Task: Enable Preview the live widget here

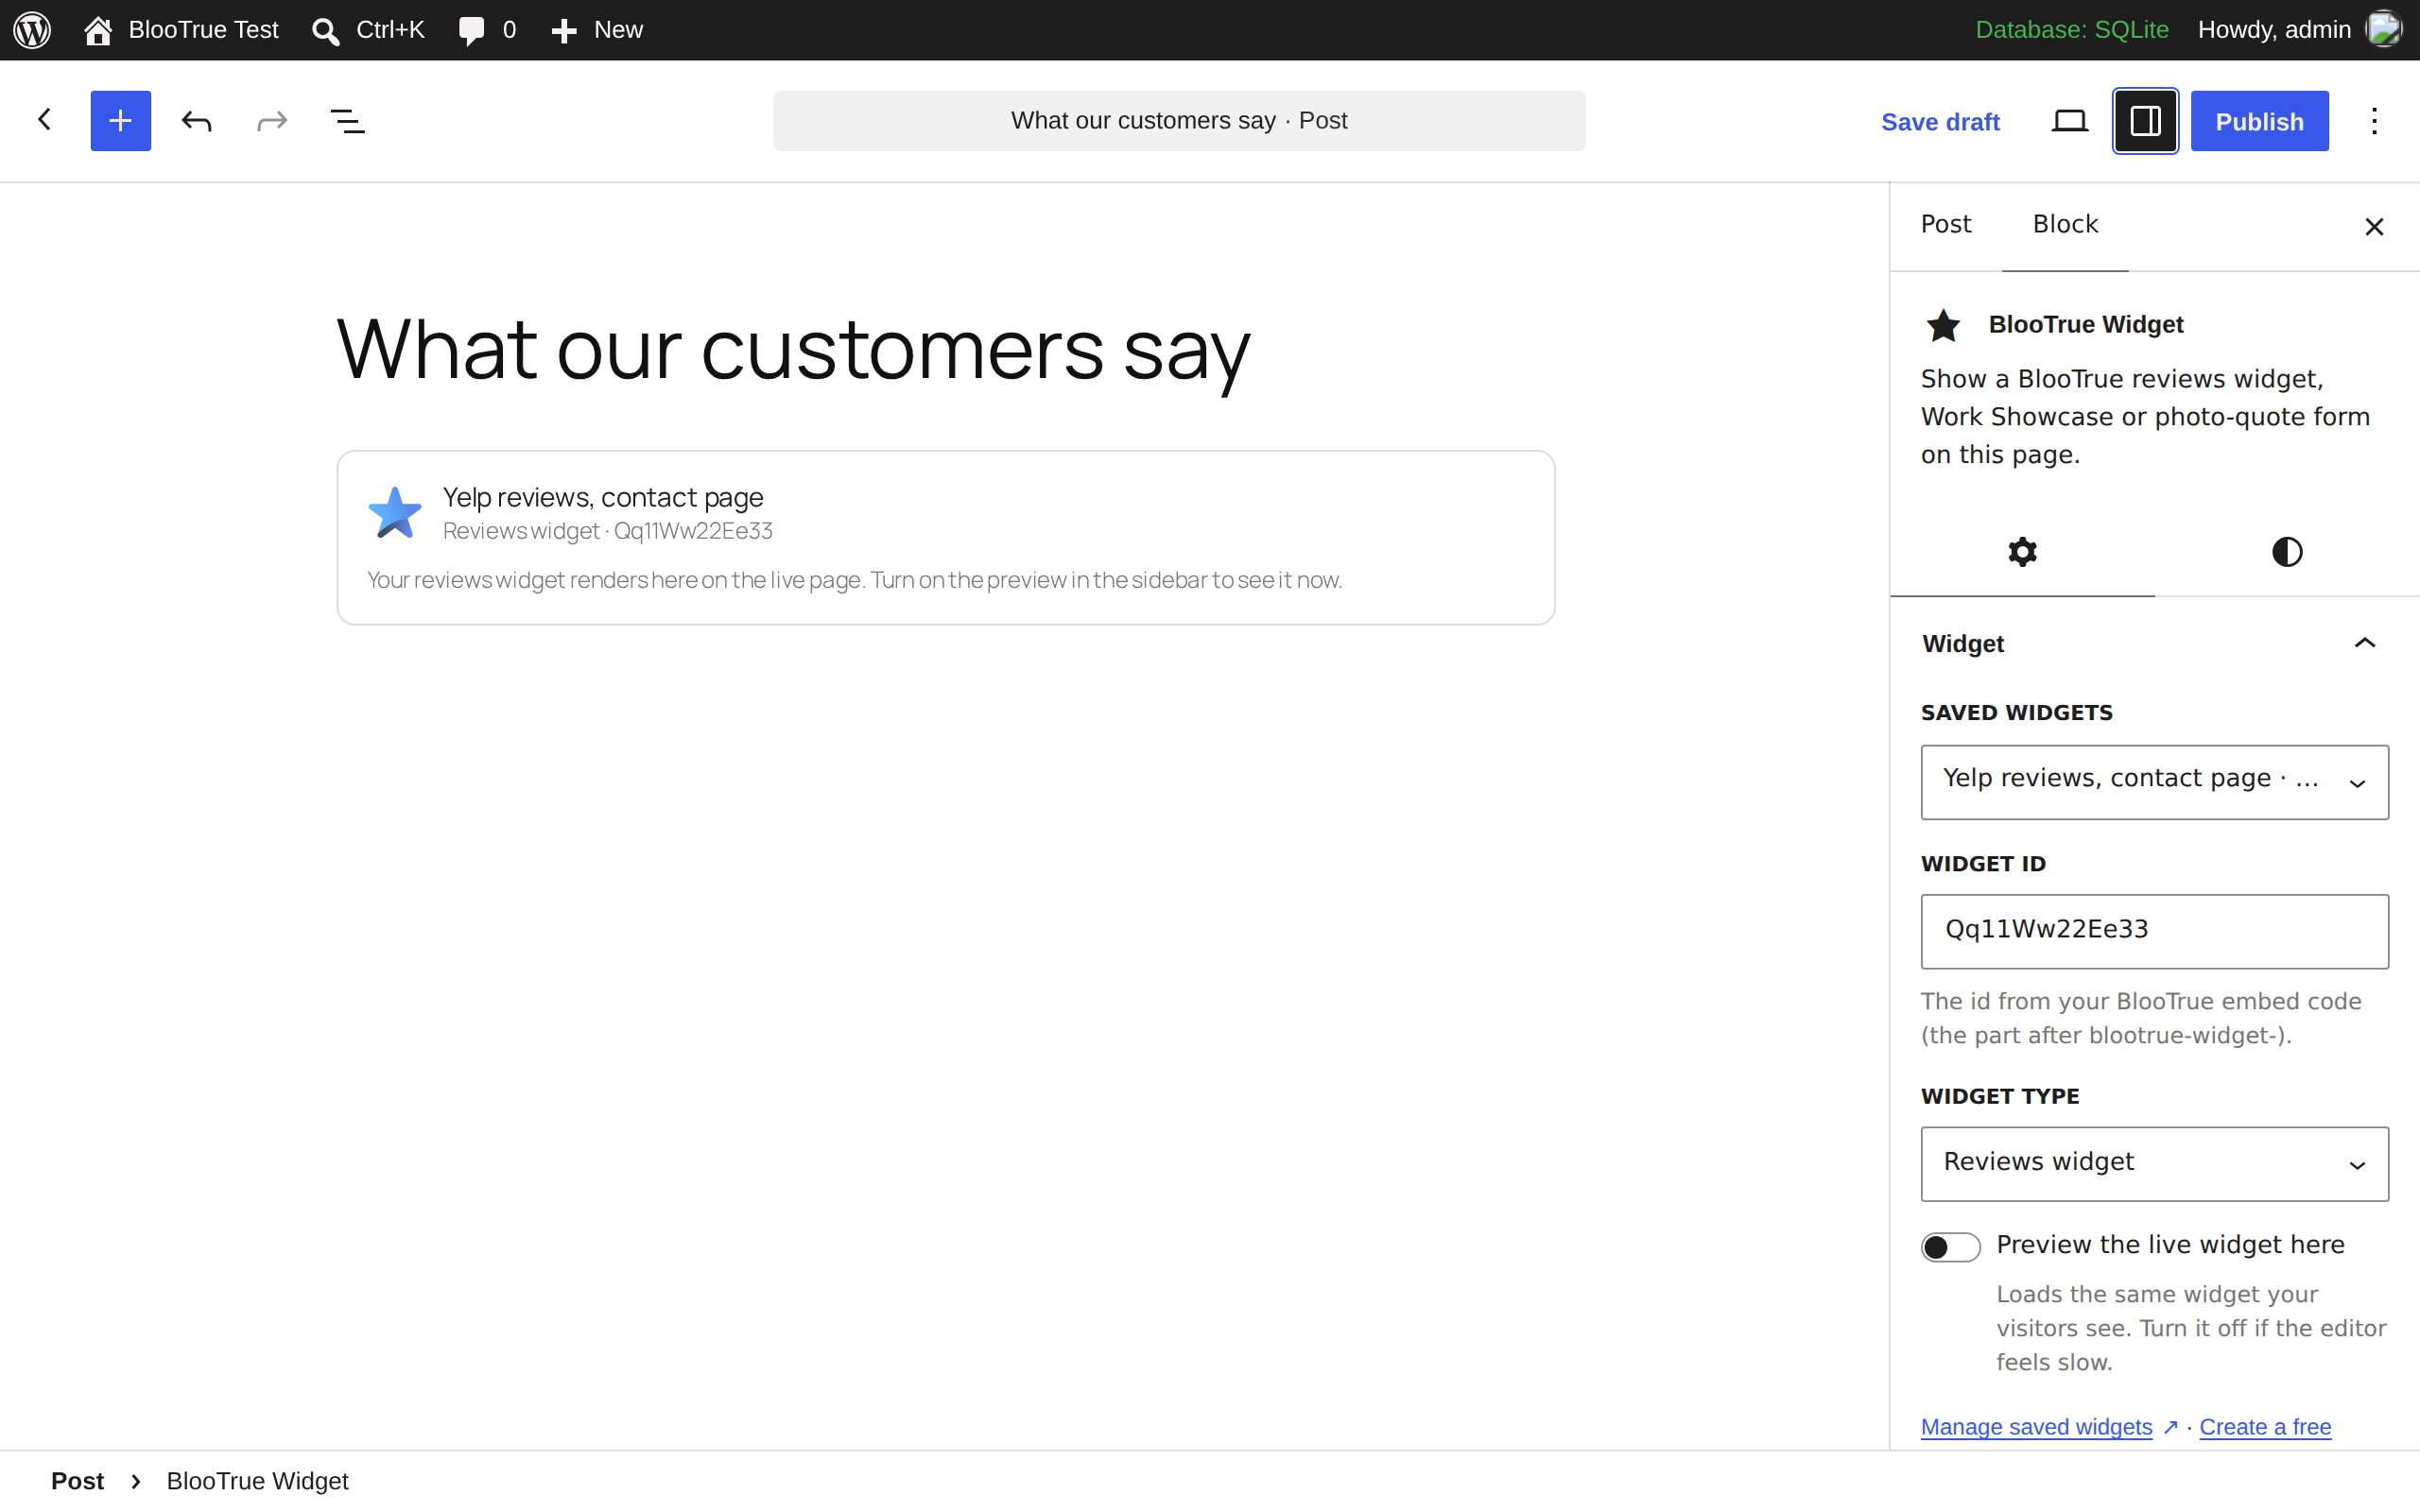Action: [x=1950, y=1247]
